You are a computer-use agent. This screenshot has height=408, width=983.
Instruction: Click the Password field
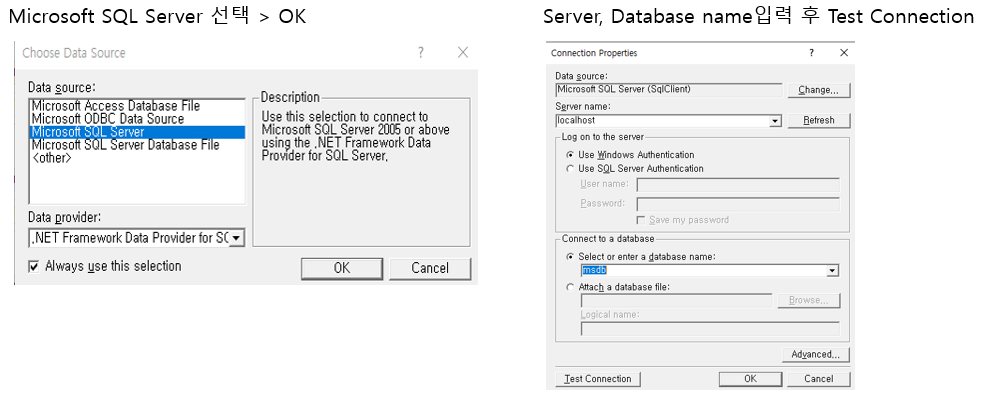coord(738,204)
